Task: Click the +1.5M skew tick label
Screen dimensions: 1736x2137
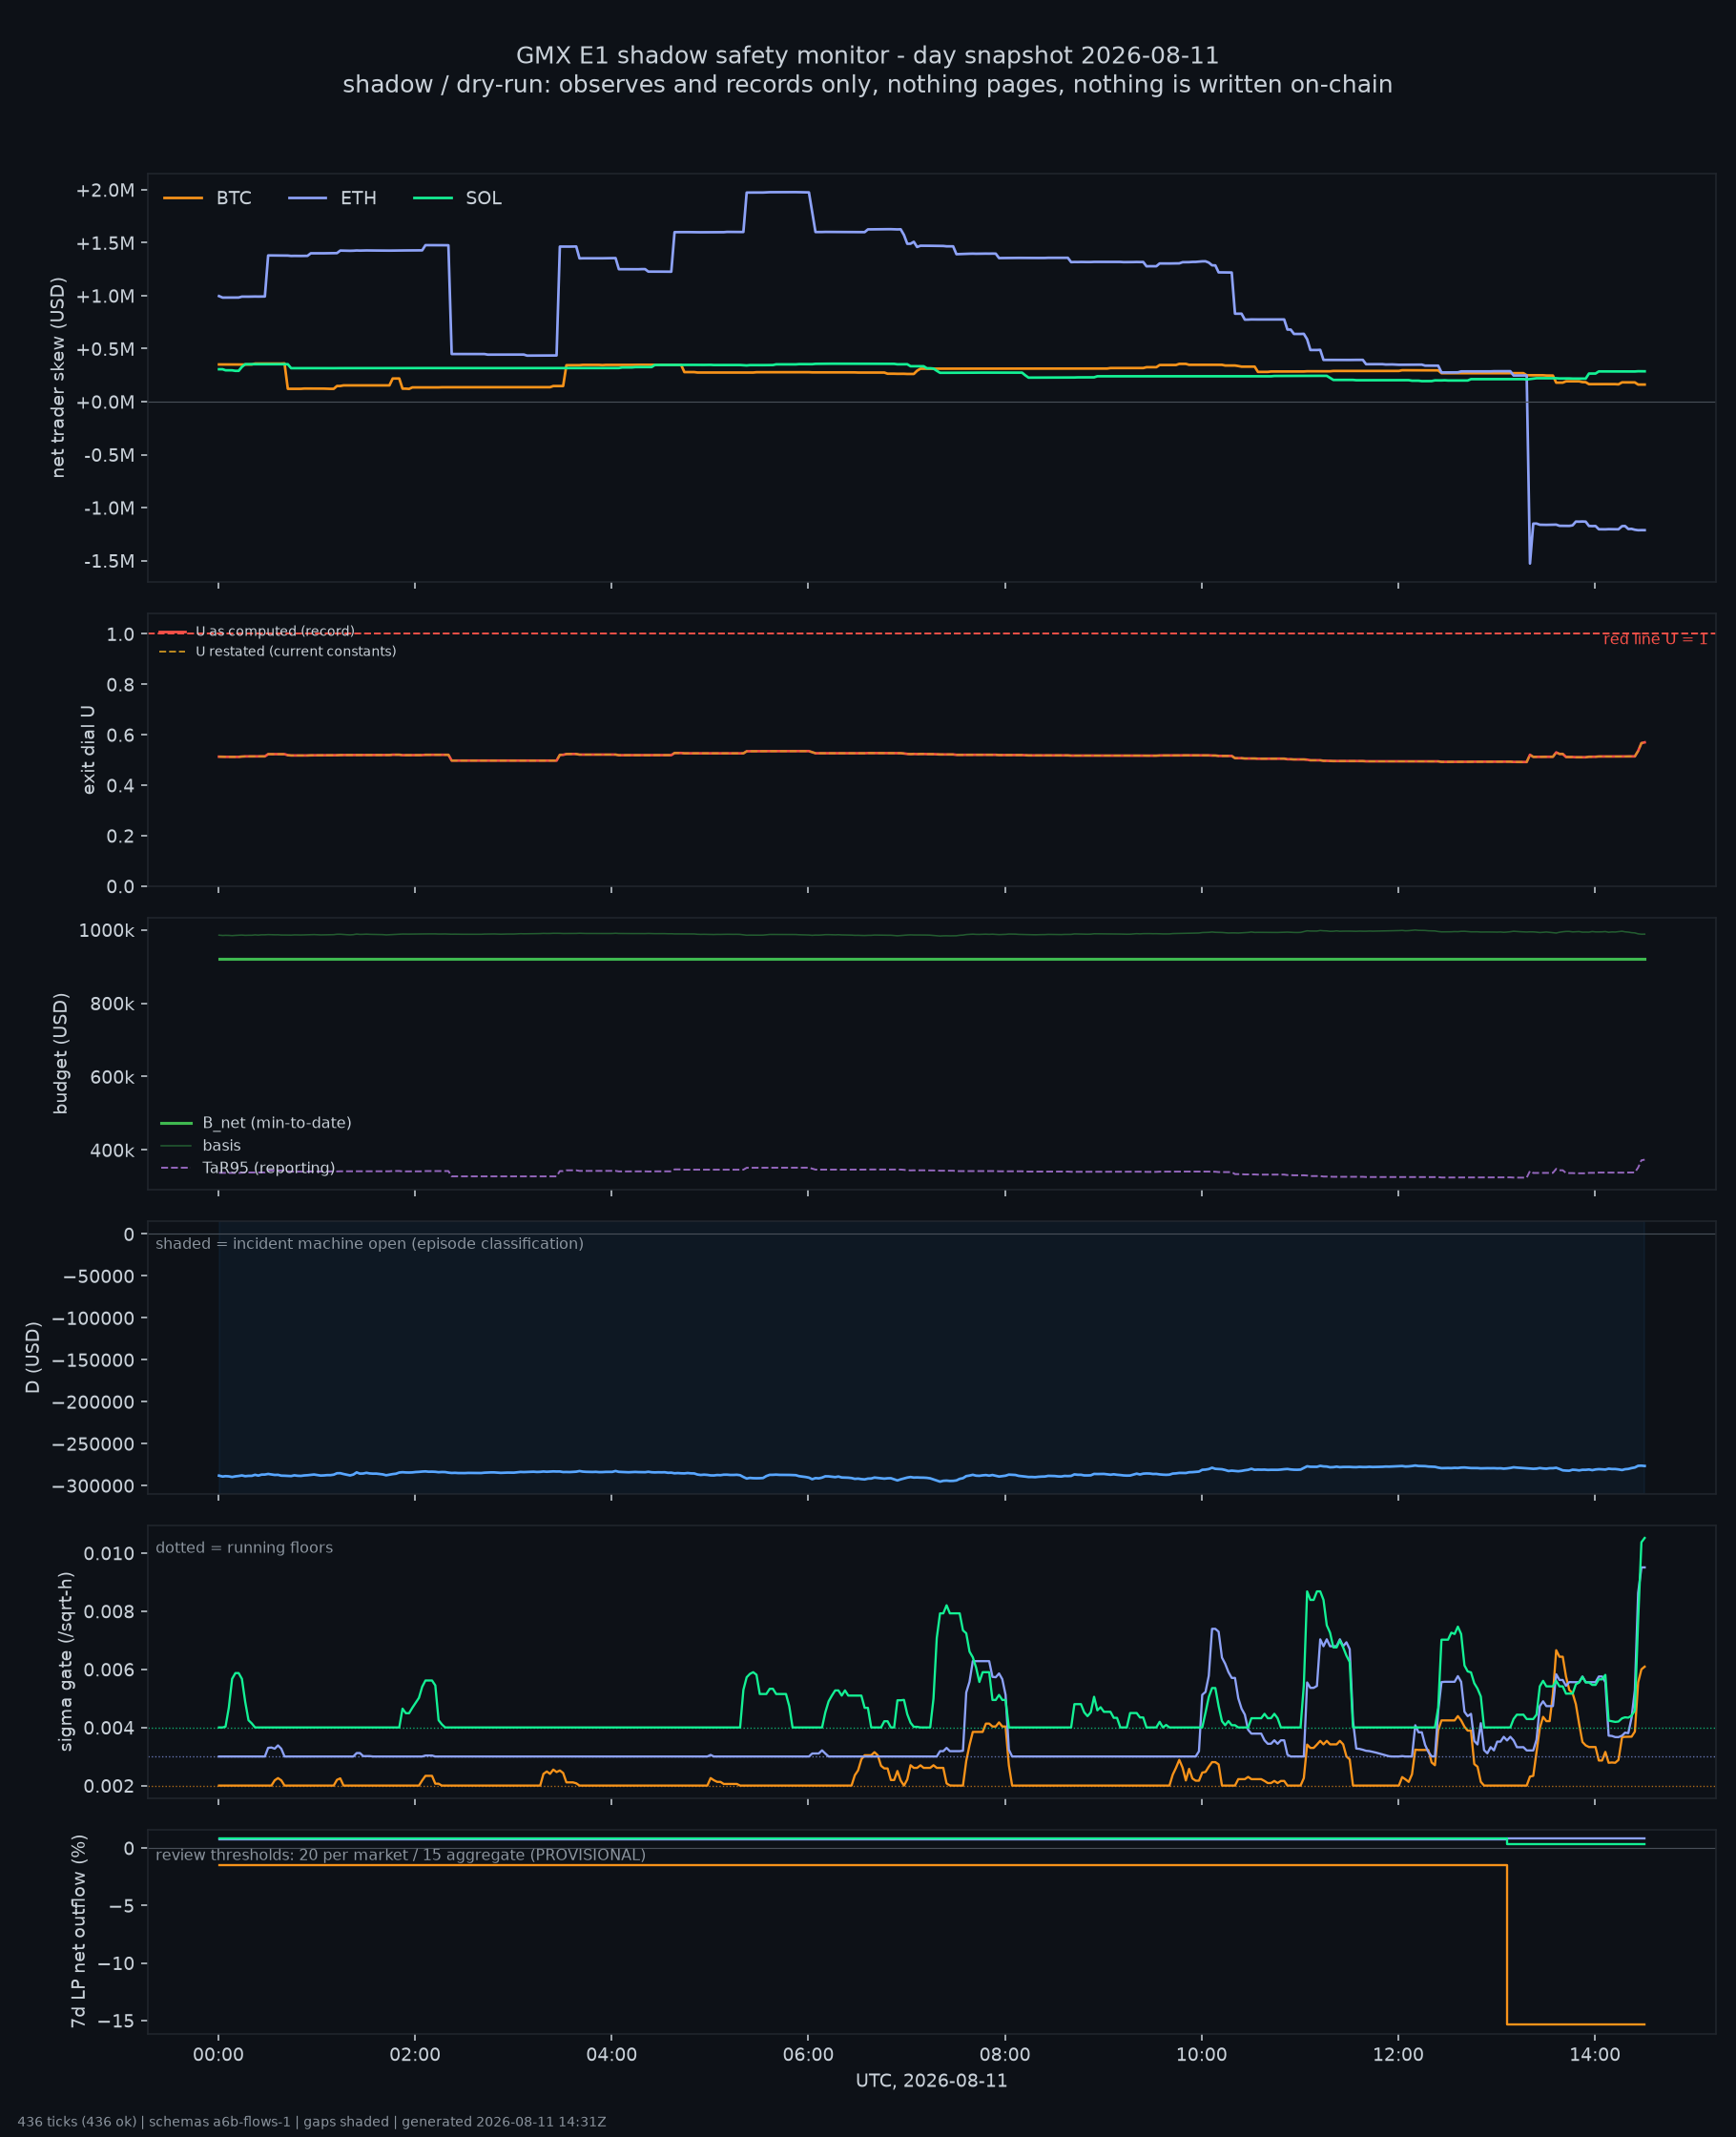Action: (x=105, y=243)
